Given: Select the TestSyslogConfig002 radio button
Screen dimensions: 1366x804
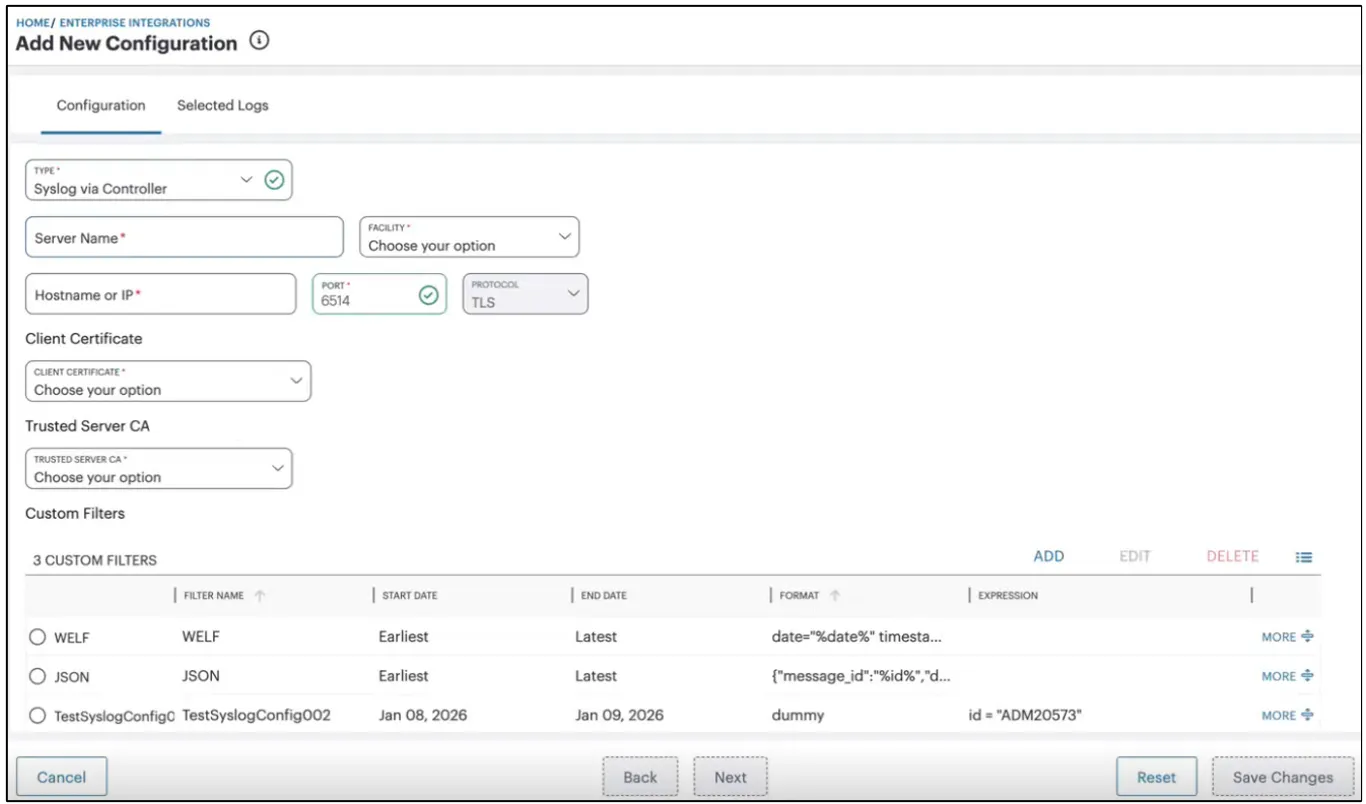Looking at the screenshot, I should pos(38,715).
